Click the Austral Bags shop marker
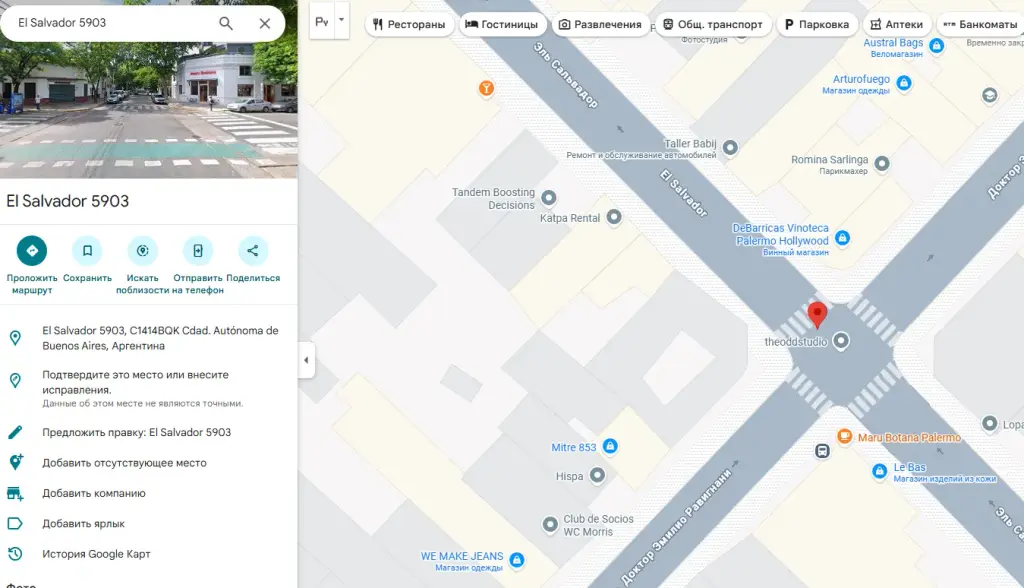 936,46
